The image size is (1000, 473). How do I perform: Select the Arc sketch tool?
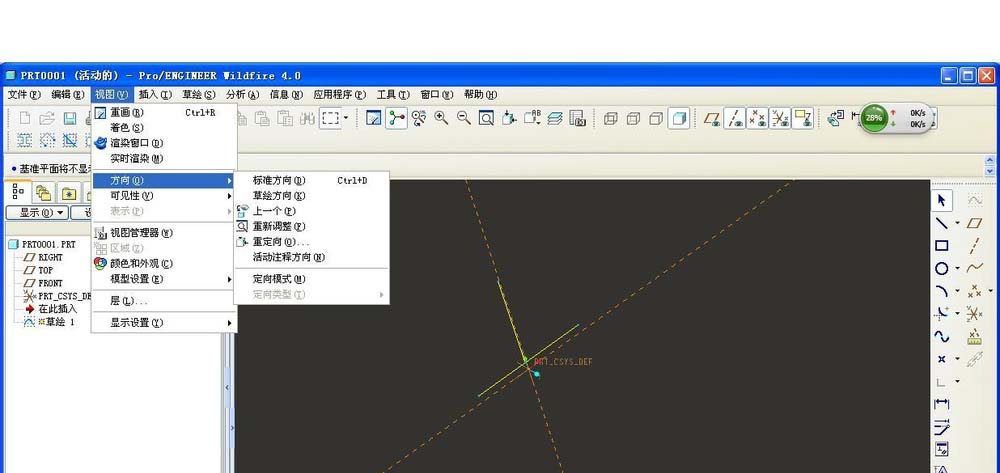click(941, 291)
